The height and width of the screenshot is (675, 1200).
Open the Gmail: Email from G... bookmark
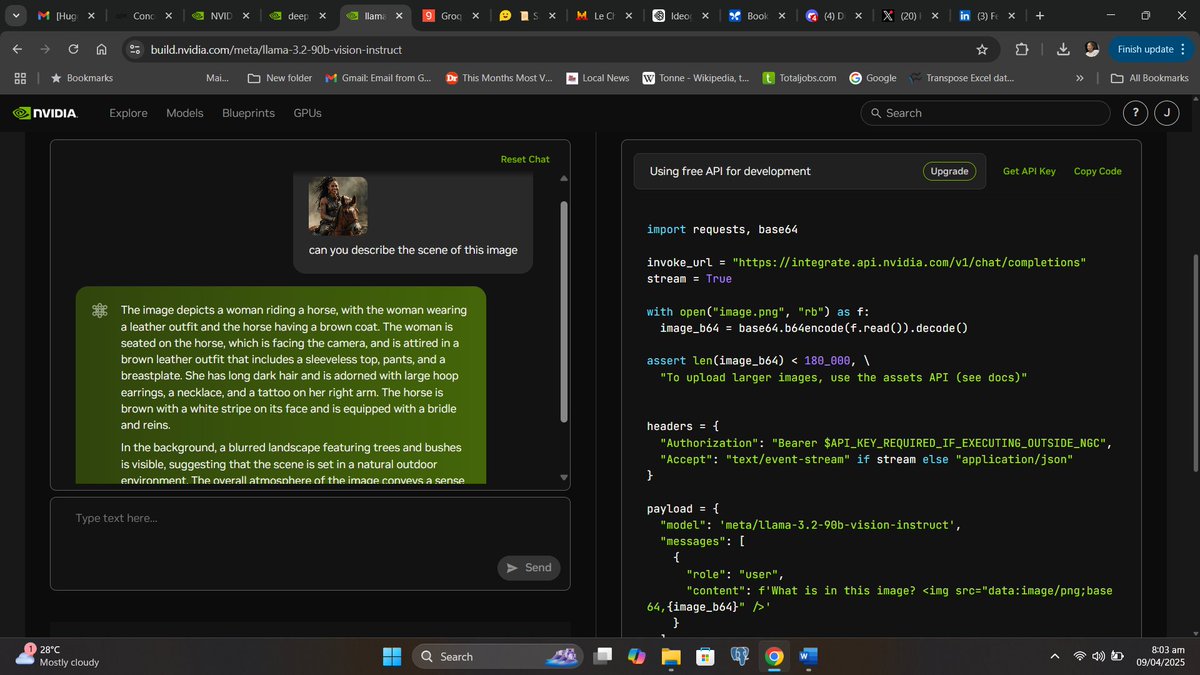pyautogui.click(x=378, y=78)
